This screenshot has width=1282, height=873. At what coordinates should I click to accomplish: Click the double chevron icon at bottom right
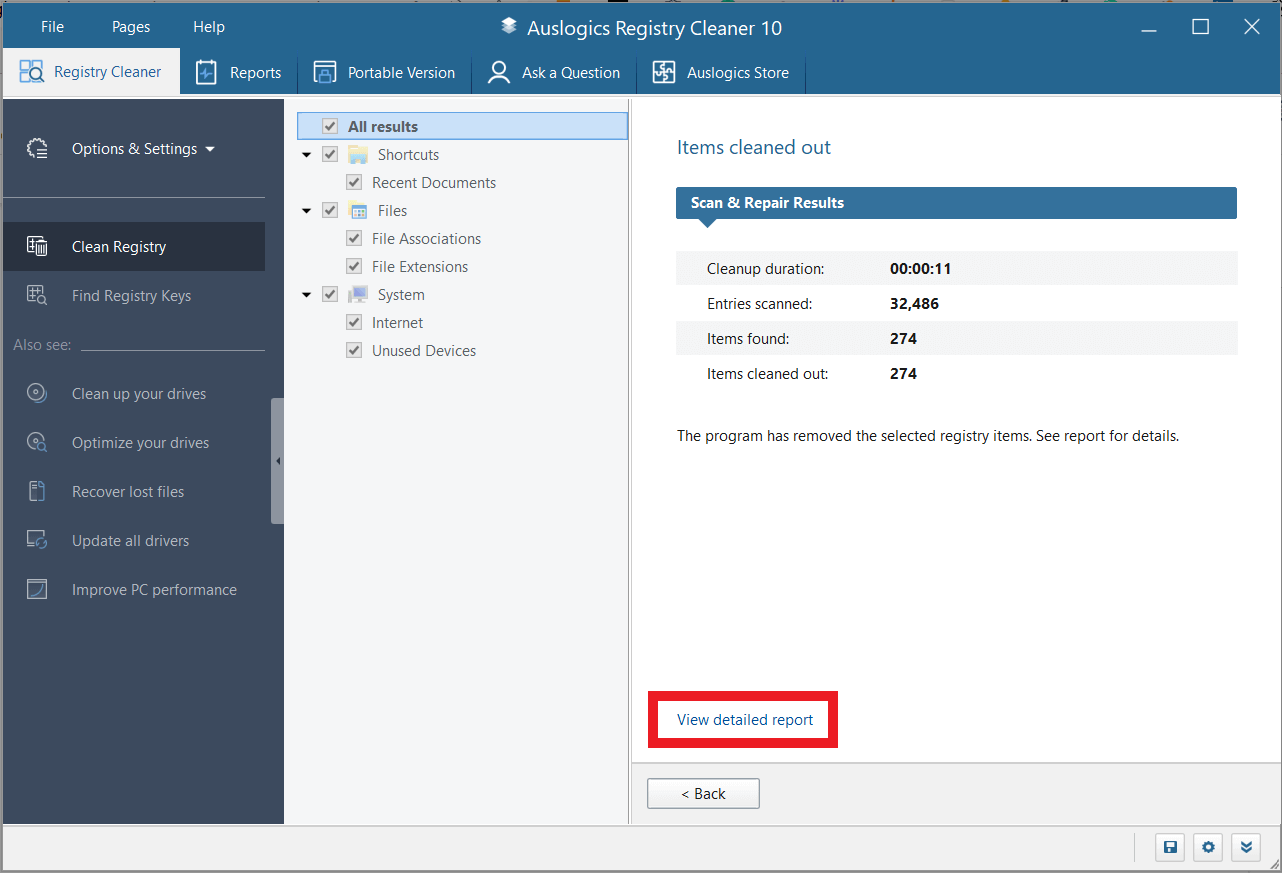click(1246, 848)
